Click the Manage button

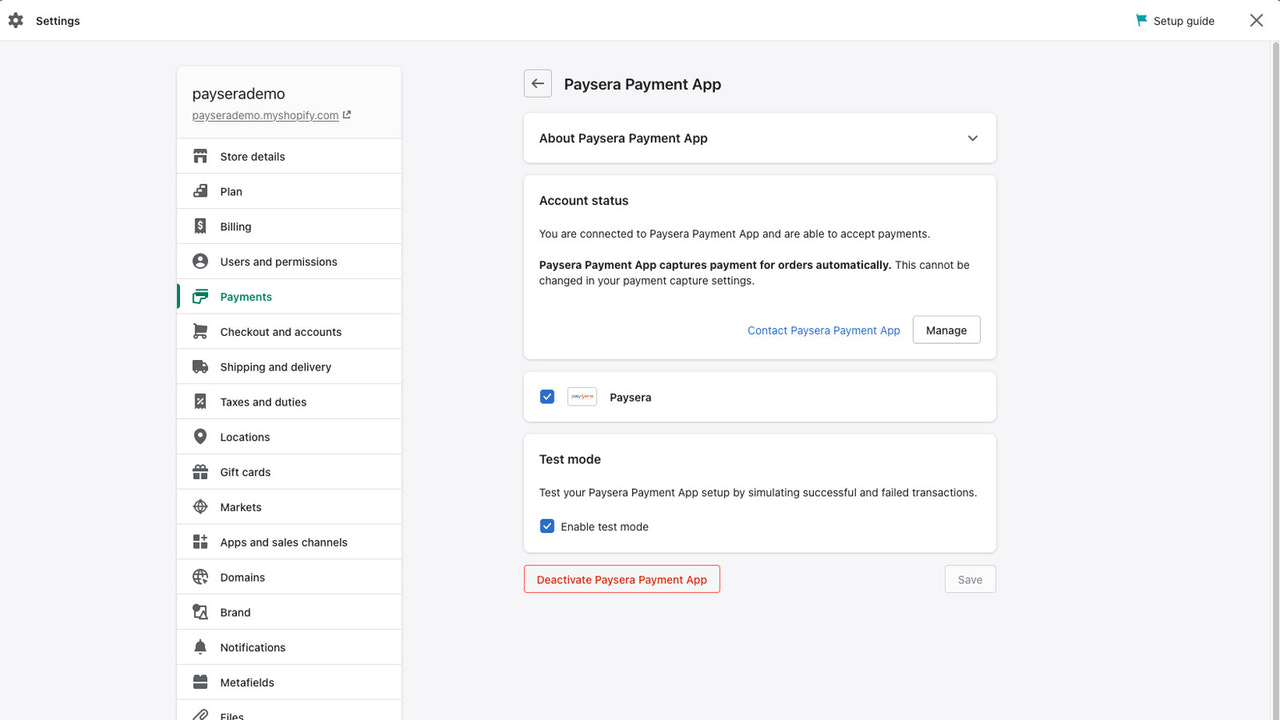click(946, 330)
